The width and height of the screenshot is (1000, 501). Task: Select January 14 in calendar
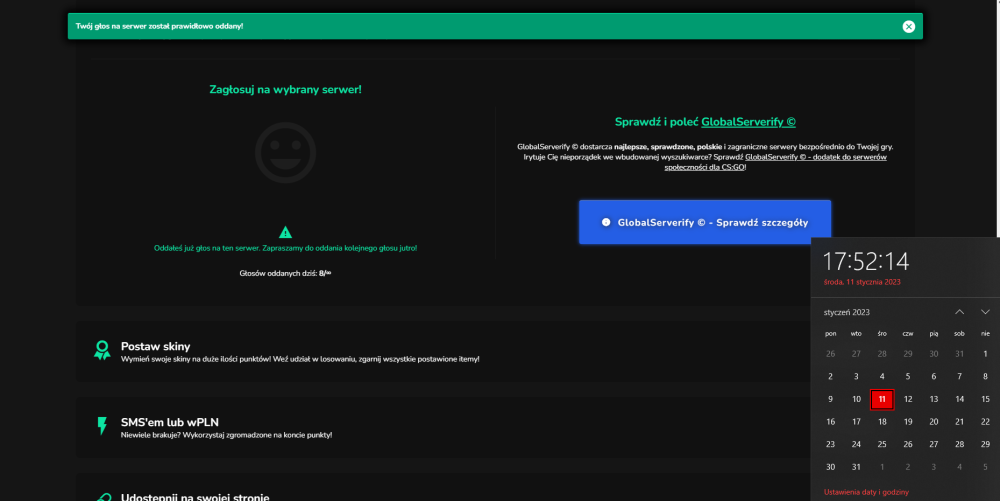pos(959,399)
